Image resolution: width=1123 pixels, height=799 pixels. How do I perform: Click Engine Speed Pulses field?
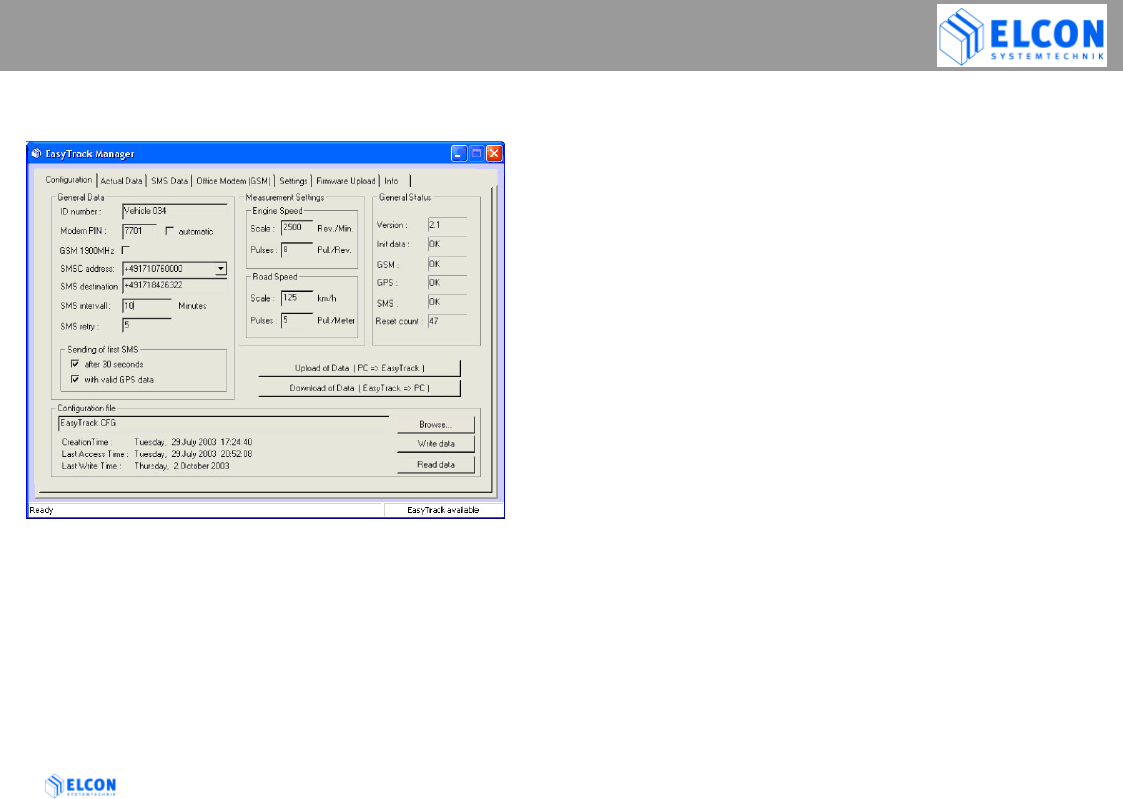[297, 250]
